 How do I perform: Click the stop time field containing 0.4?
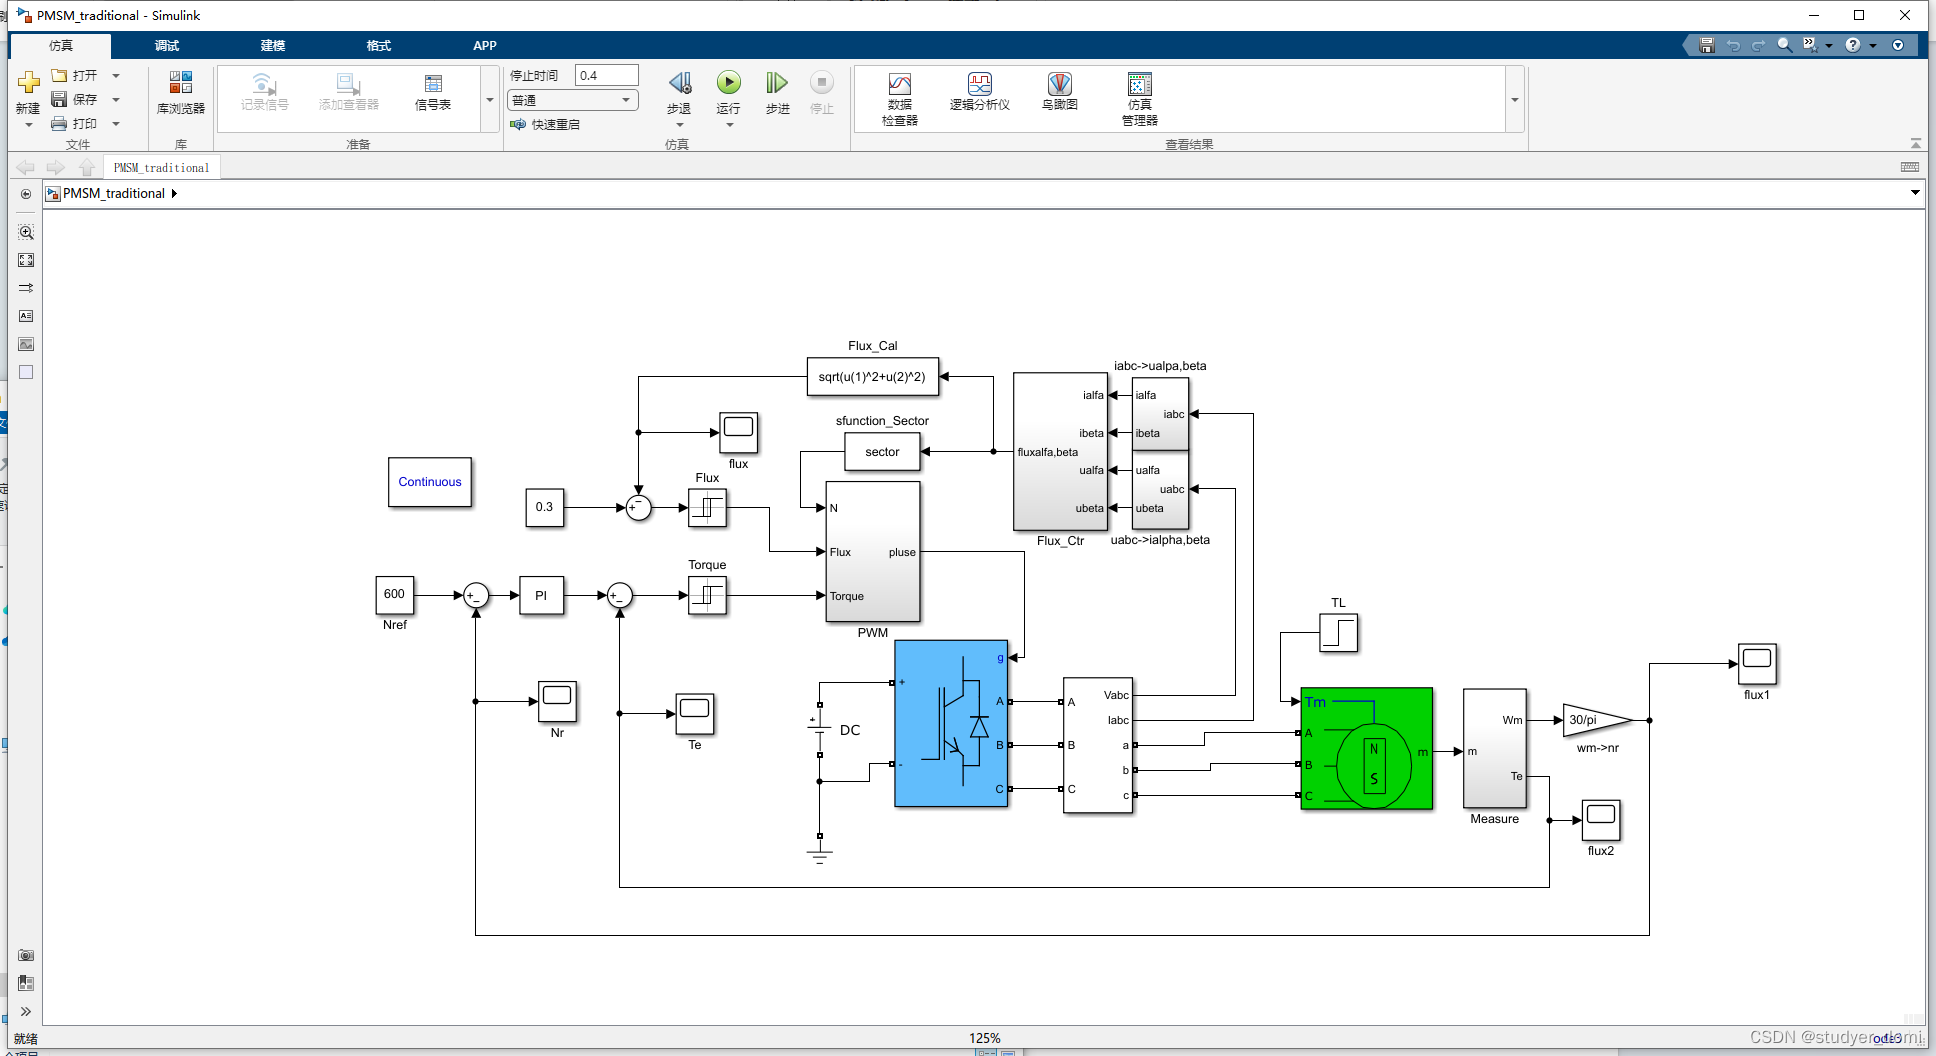[x=605, y=74]
